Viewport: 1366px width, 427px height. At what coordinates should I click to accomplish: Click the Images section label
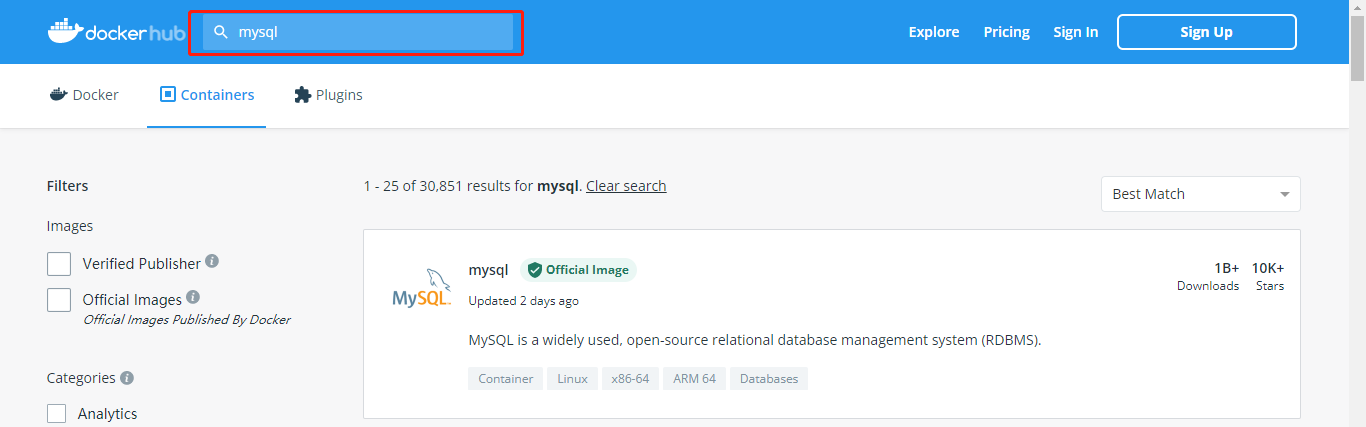coord(70,226)
